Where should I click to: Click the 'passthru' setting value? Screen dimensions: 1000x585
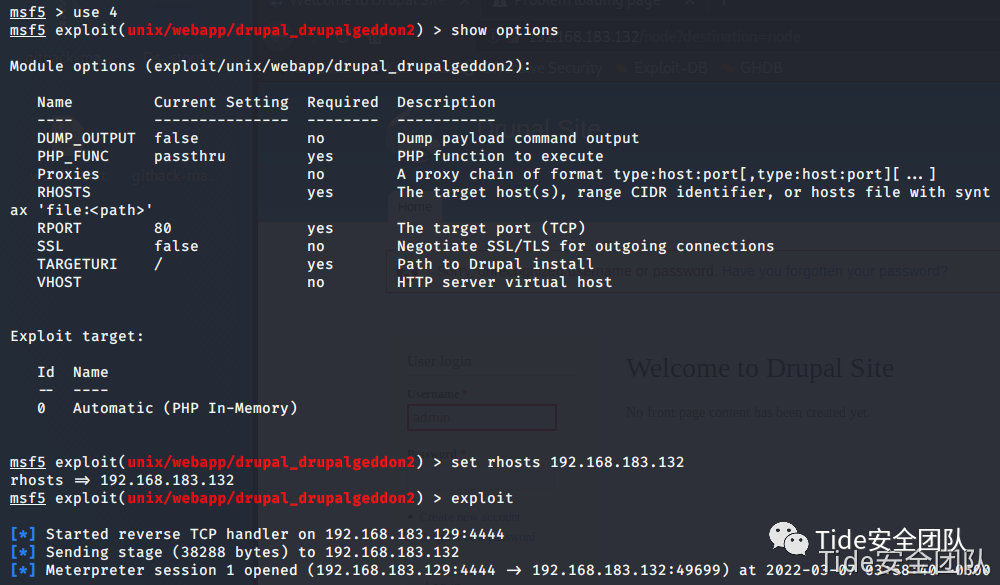click(189, 156)
